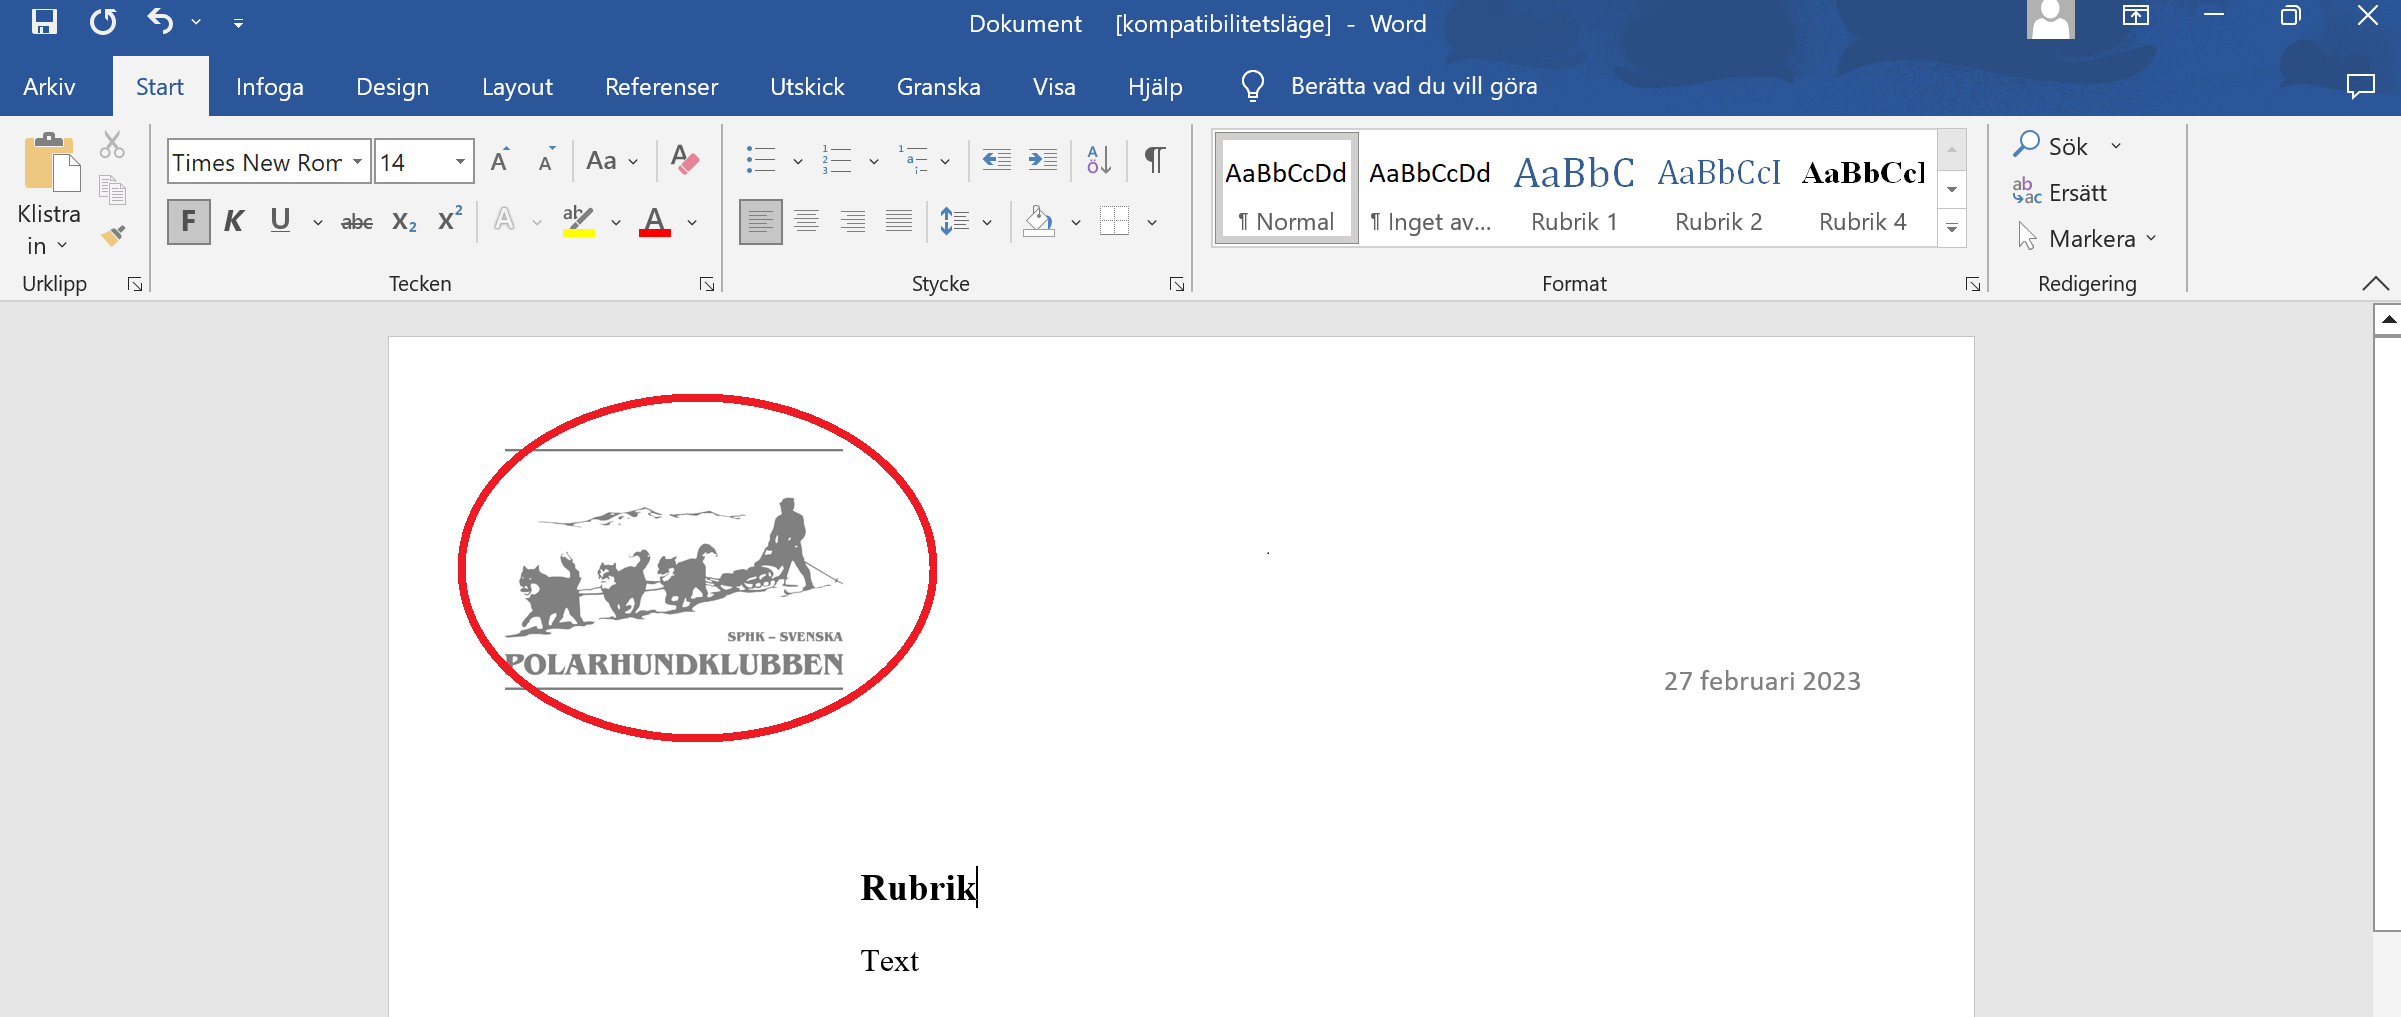The width and height of the screenshot is (2401, 1017).
Task: Decrease font size with the small A icon
Action: (546, 160)
